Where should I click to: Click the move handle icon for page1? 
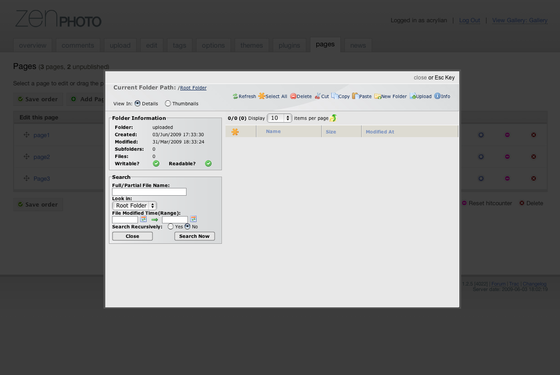click(26, 135)
